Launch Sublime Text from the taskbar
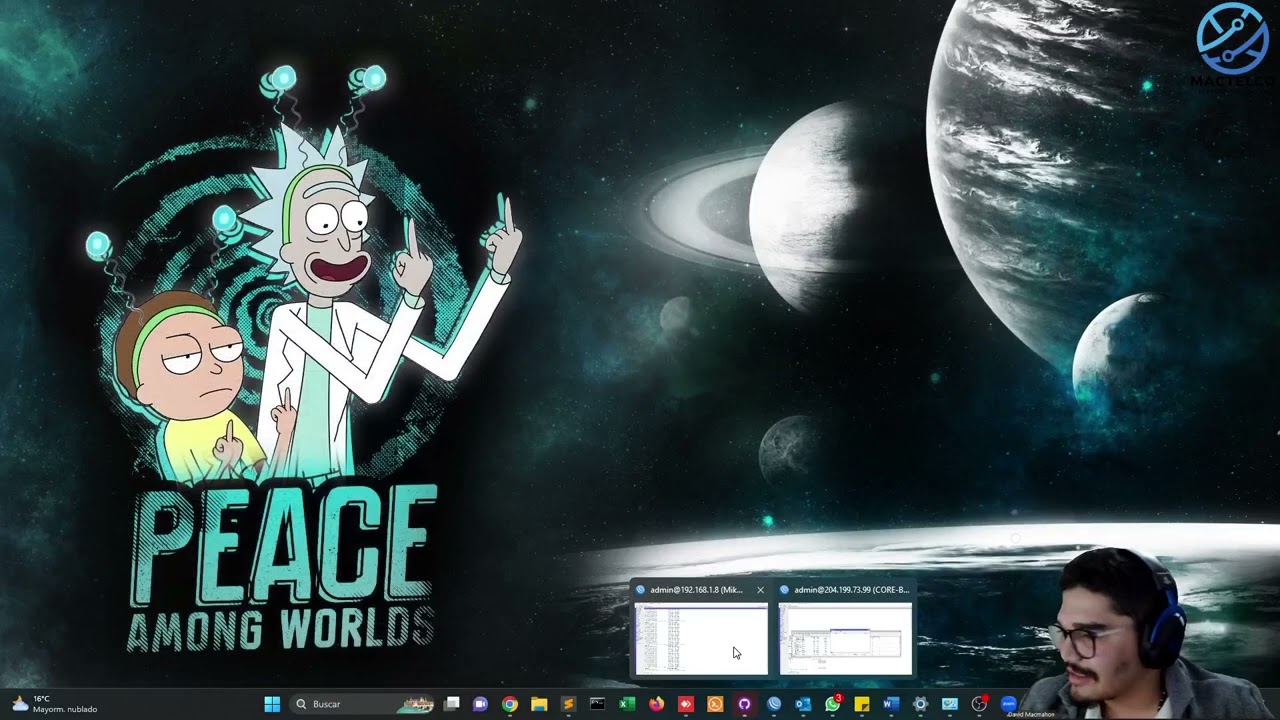This screenshot has height=720, width=1280. pyautogui.click(x=568, y=704)
